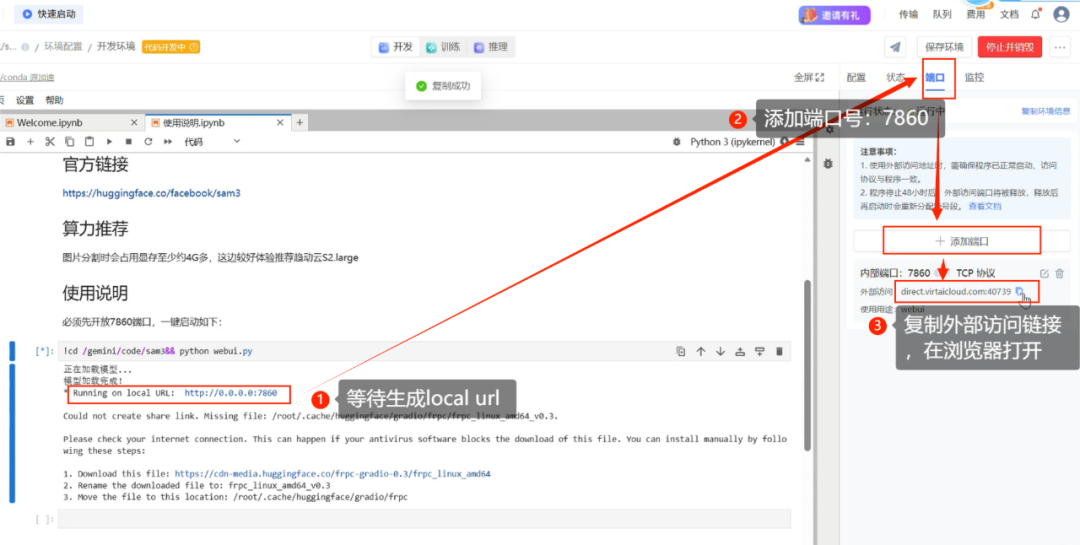This screenshot has height=545, width=1080.
Task: Open the 帮助 menu
Action: coord(54,100)
